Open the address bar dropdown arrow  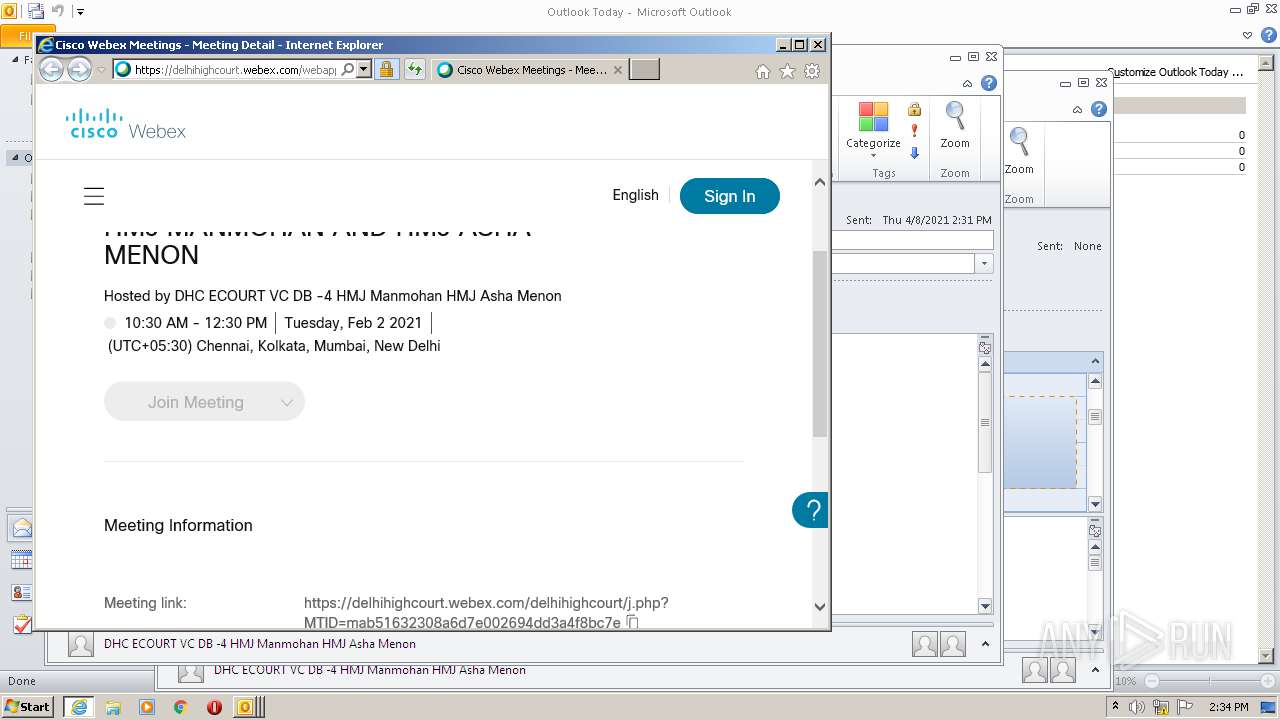coord(364,69)
